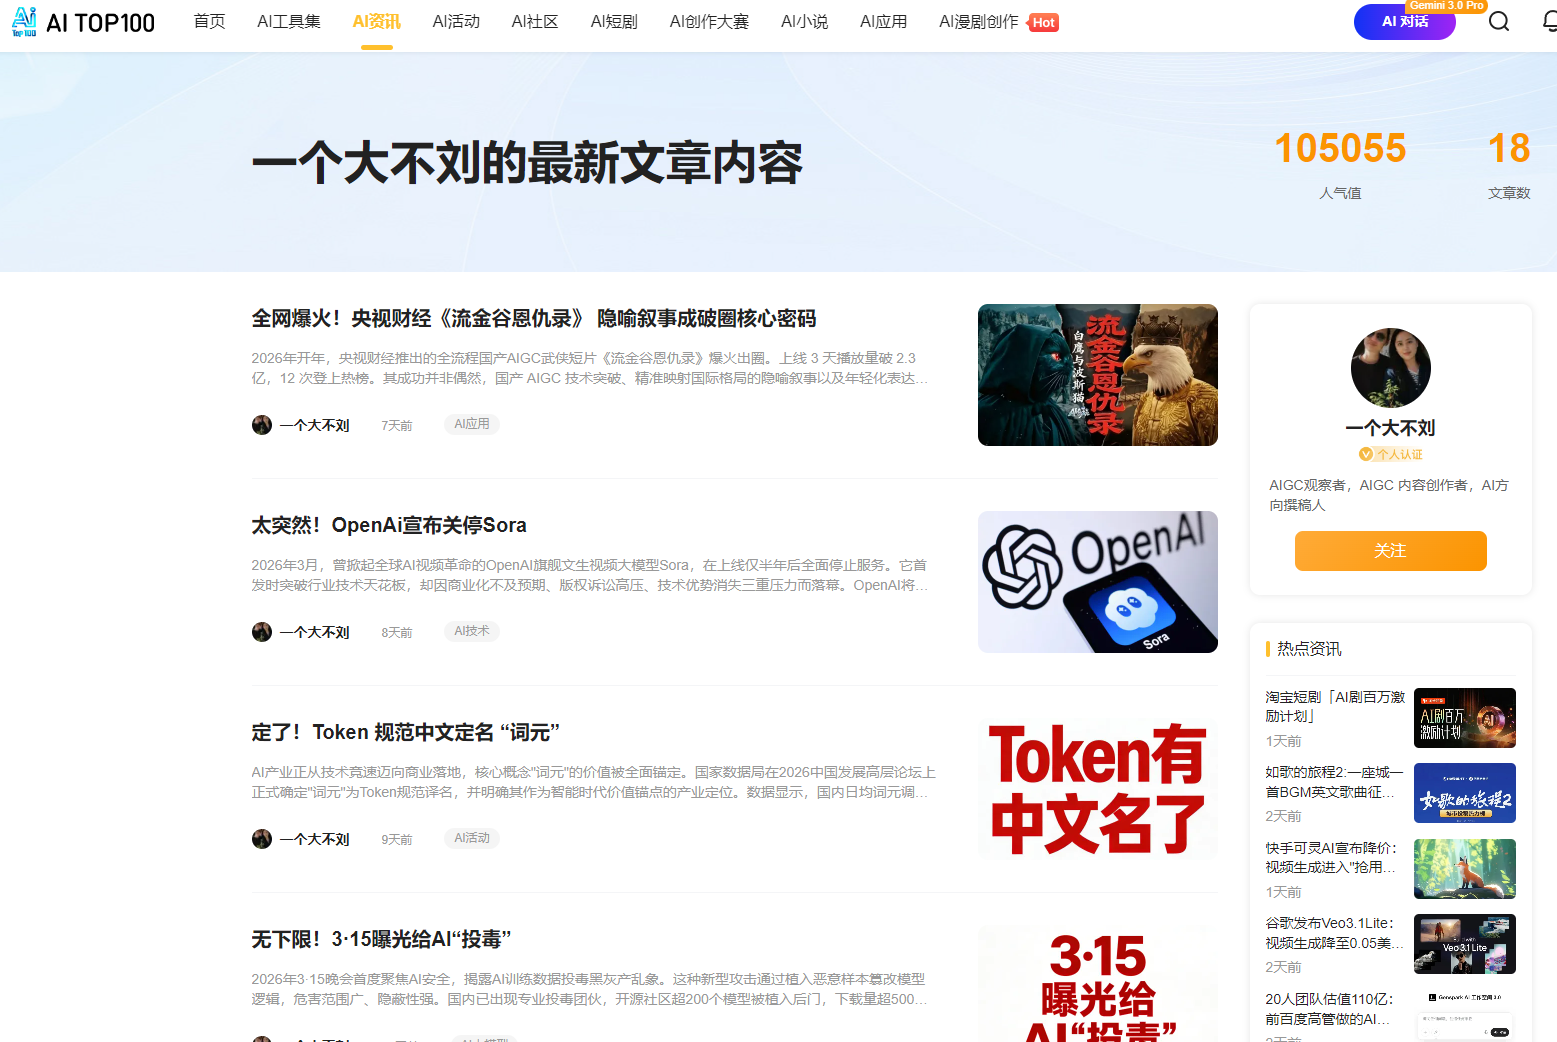Select the AI应用 tag on first article

472,424
